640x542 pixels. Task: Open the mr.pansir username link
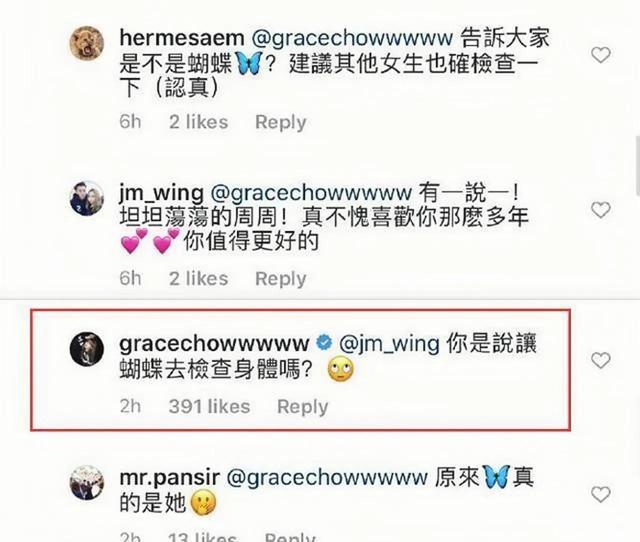[x=169, y=478]
